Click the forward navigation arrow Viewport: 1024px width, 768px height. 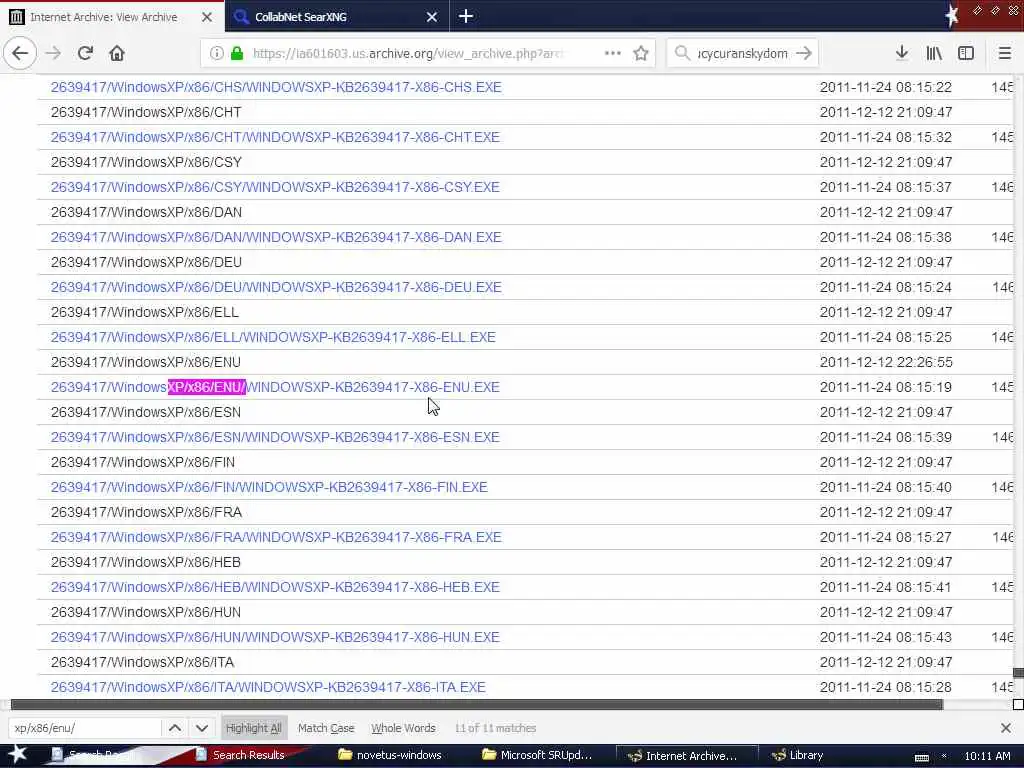click(x=54, y=53)
